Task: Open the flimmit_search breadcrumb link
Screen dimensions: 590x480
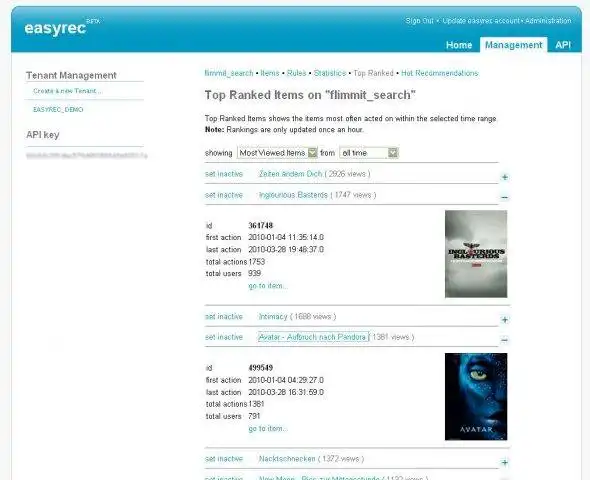Action: [229, 73]
